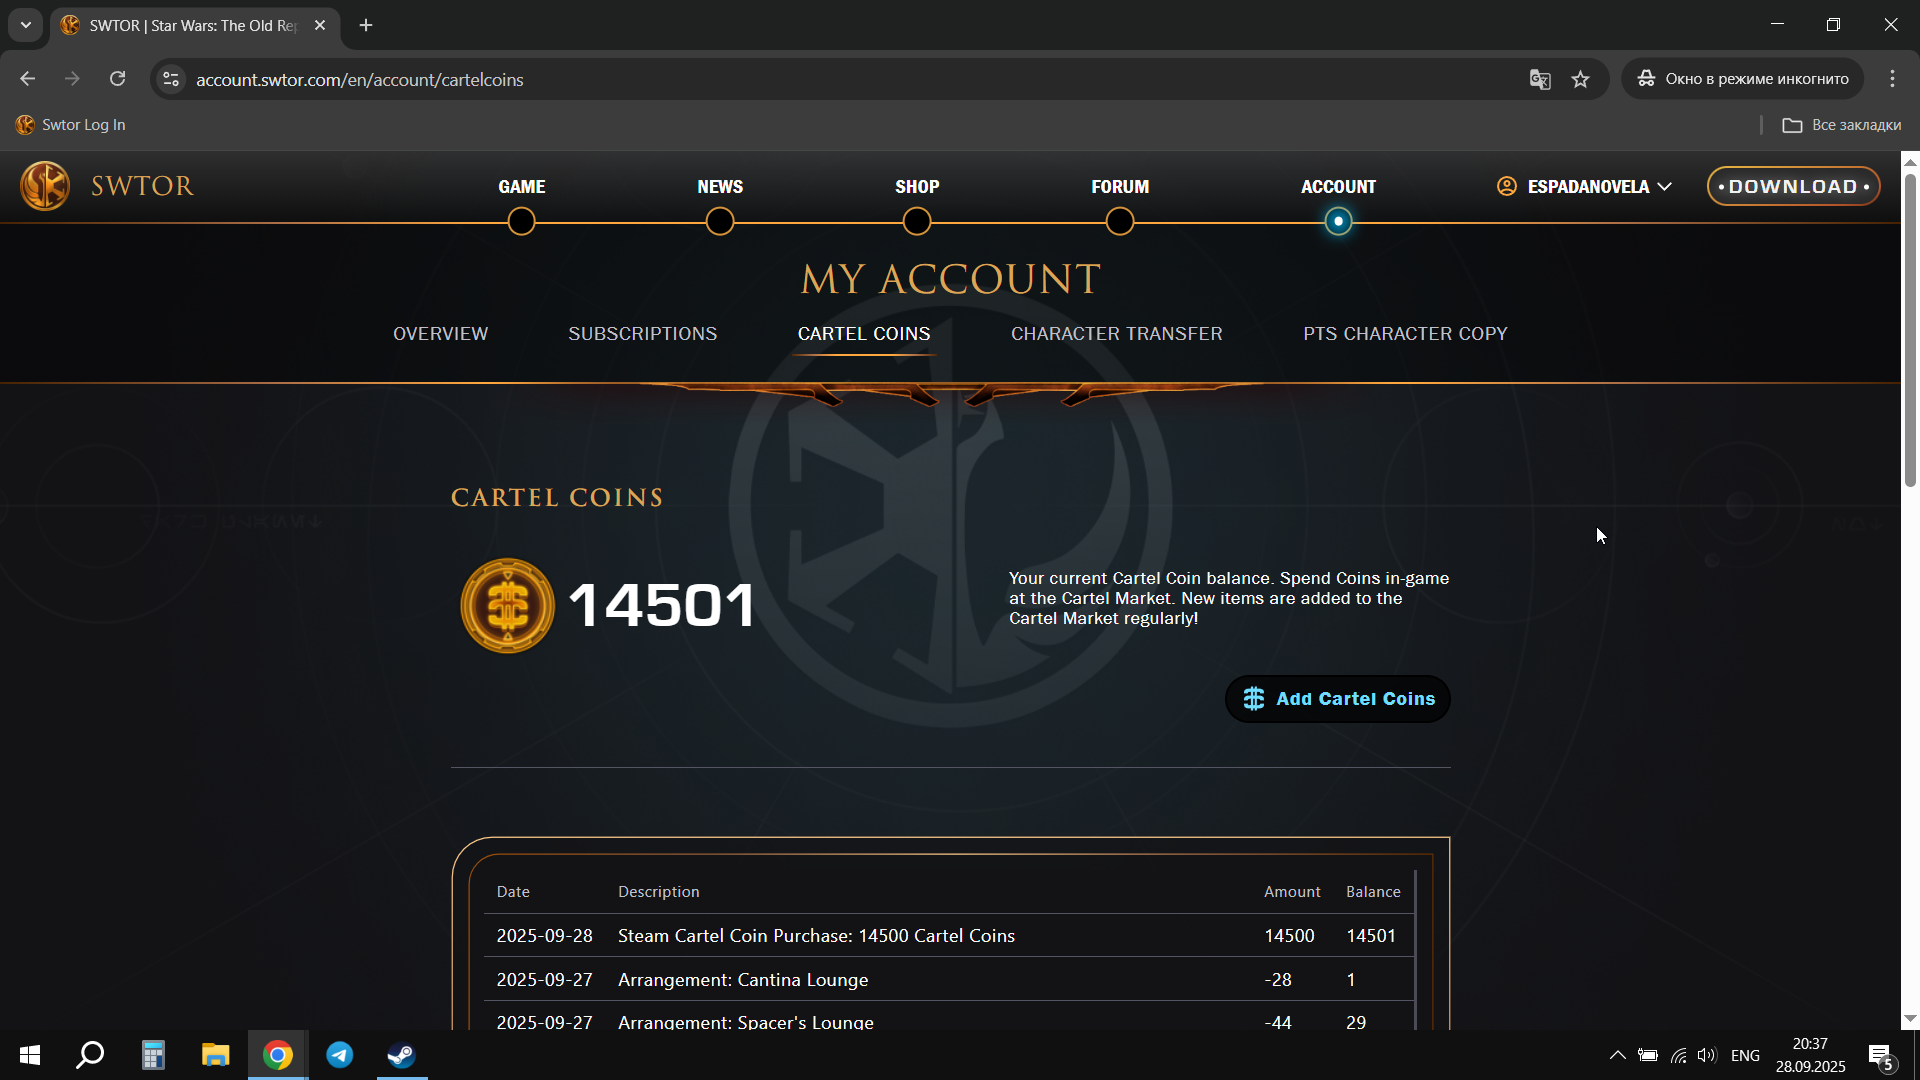Open Telegram from taskbar
Screen dimensions: 1920x1080
[x=340, y=1055]
